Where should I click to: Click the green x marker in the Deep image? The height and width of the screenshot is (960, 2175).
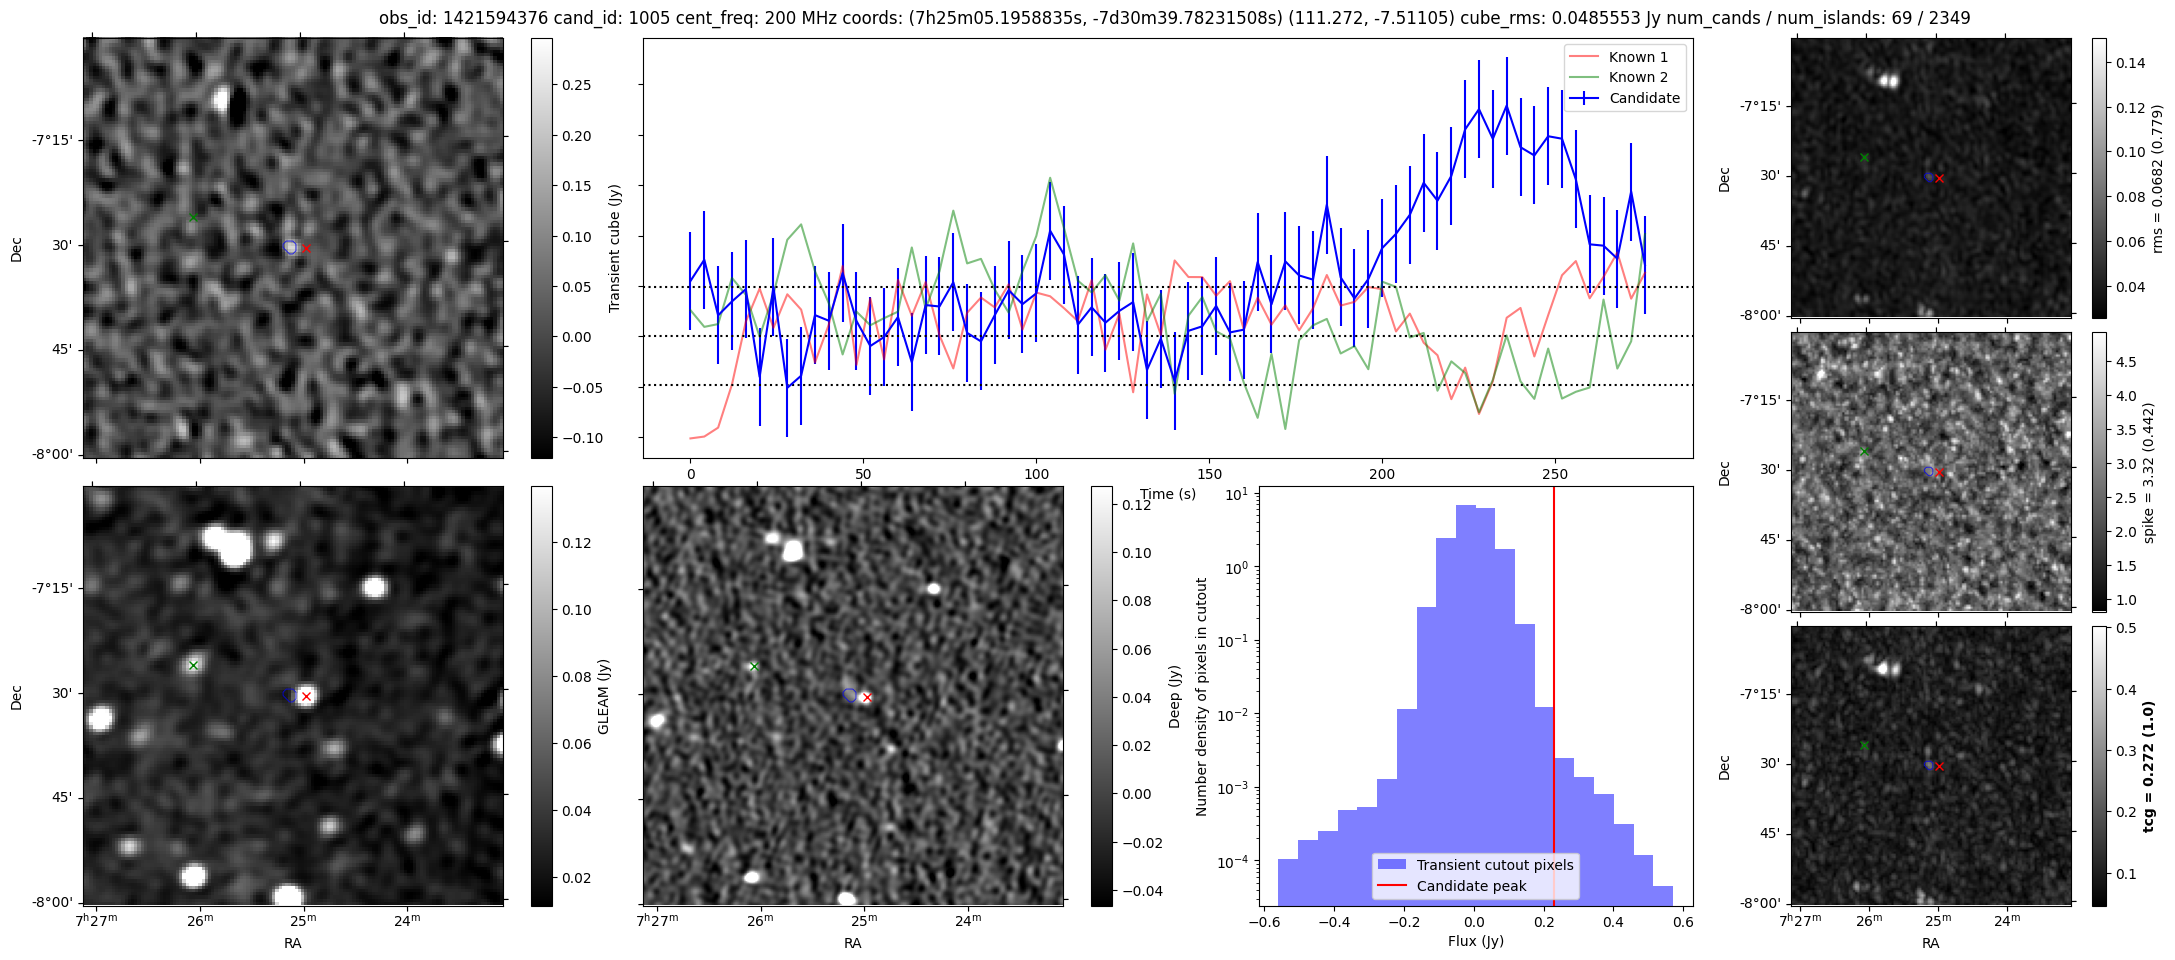coord(755,666)
